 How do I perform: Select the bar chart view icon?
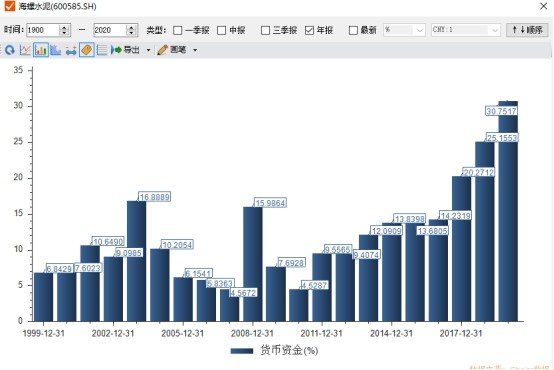pos(41,50)
